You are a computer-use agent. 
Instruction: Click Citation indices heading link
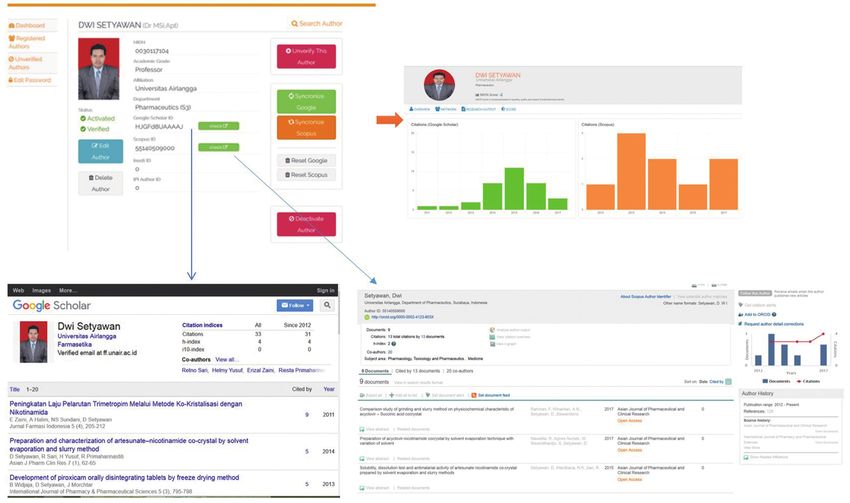(202, 325)
